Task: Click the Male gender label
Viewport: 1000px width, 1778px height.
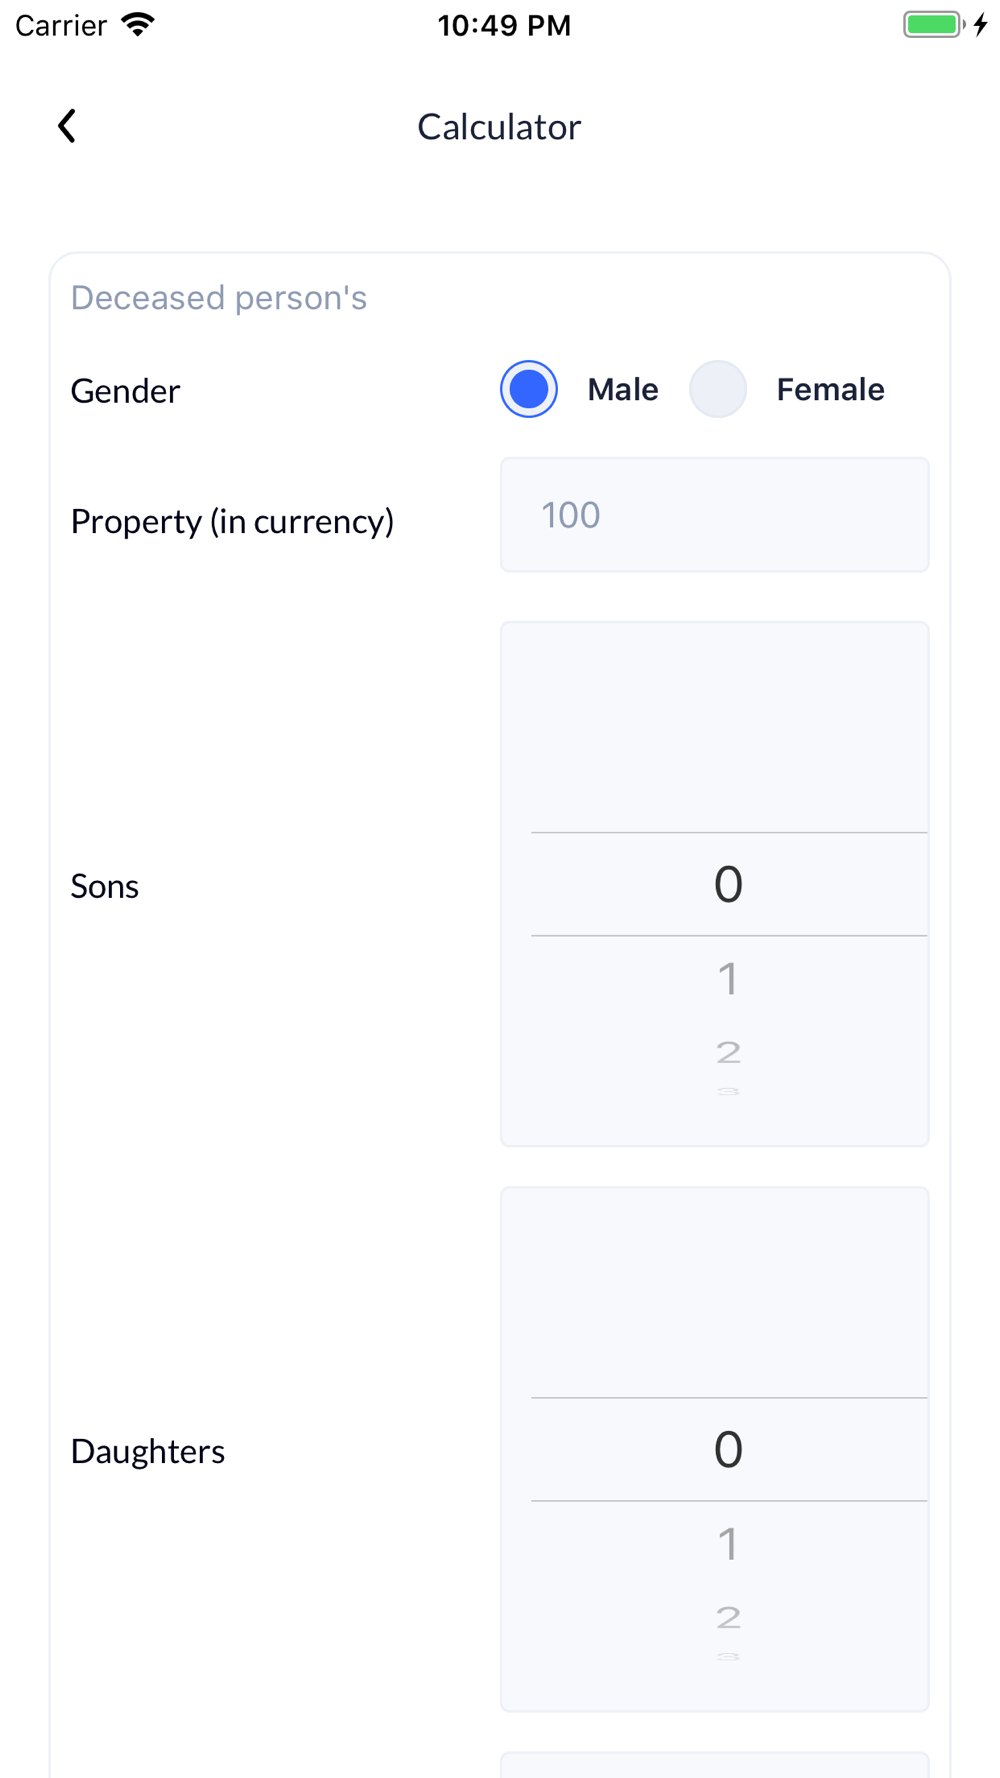Action: click(623, 389)
